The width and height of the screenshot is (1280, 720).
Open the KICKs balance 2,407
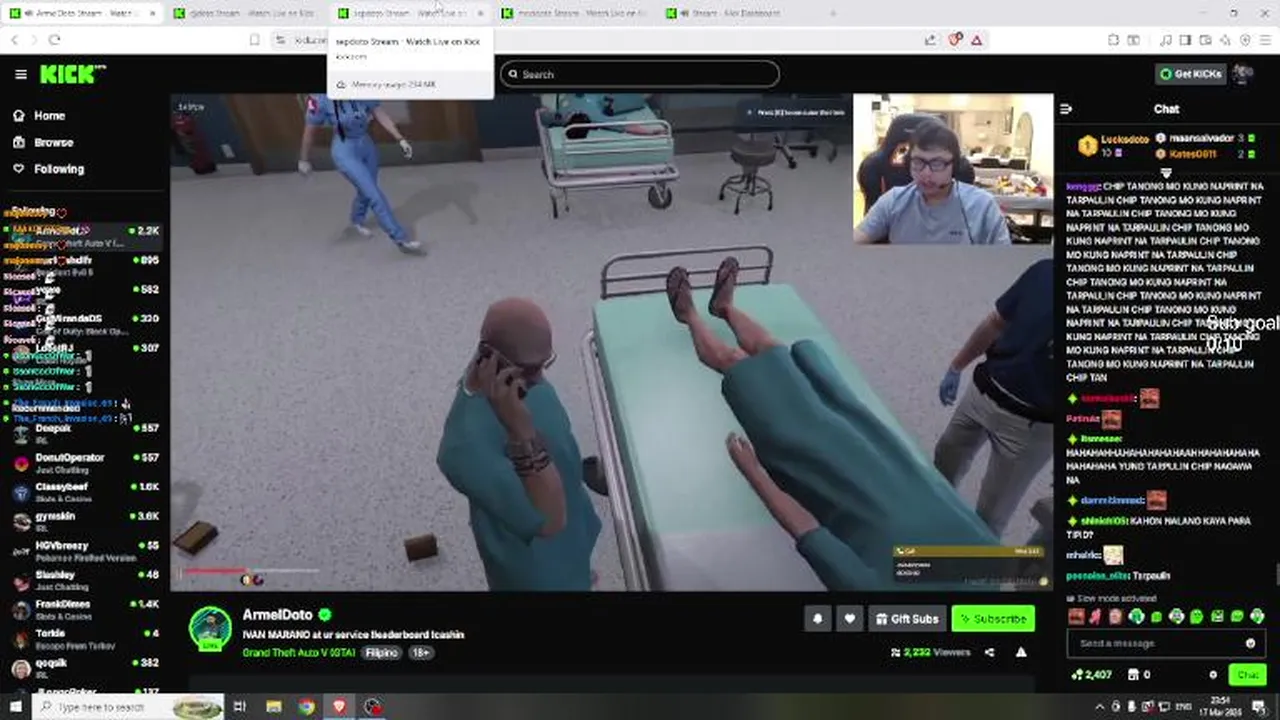click(x=1091, y=675)
